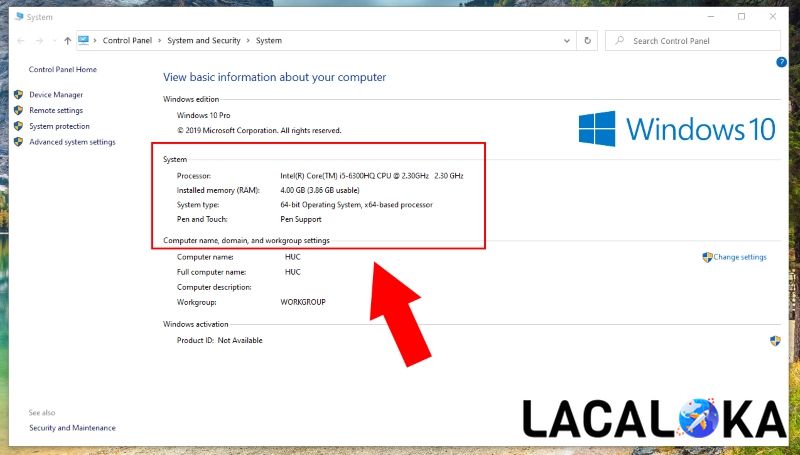This screenshot has width=800, height=455.
Task: Click Product ID: Not Available text
Action: [219, 340]
